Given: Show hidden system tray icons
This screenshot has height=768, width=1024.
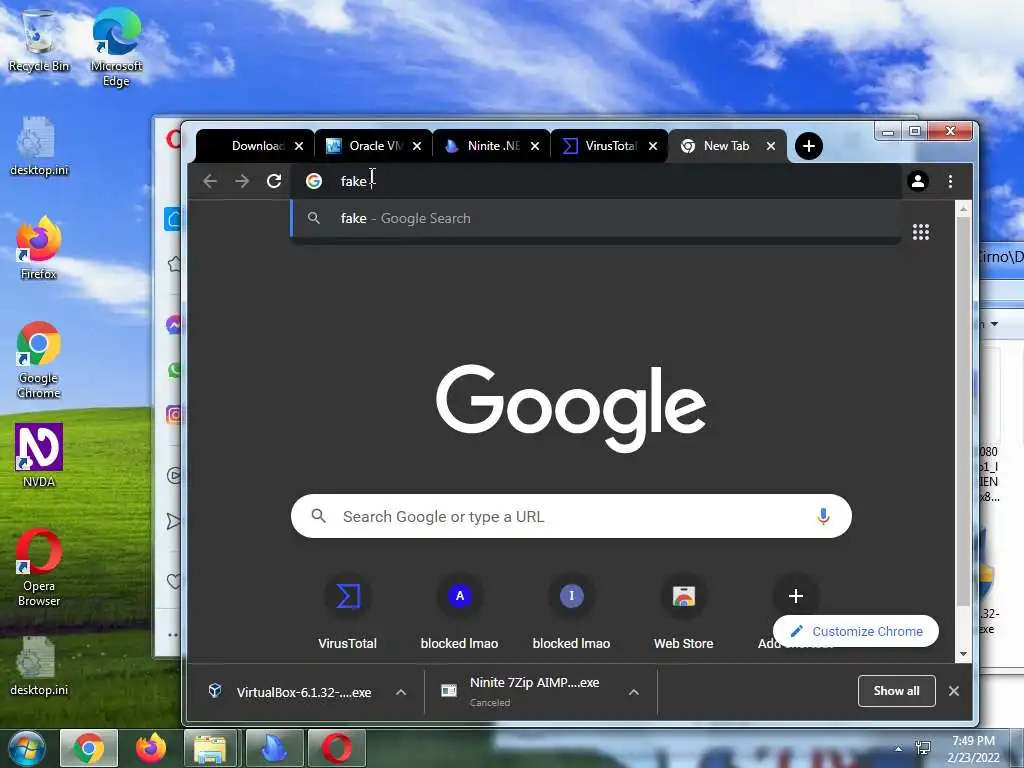Looking at the screenshot, I should (899, 749).
